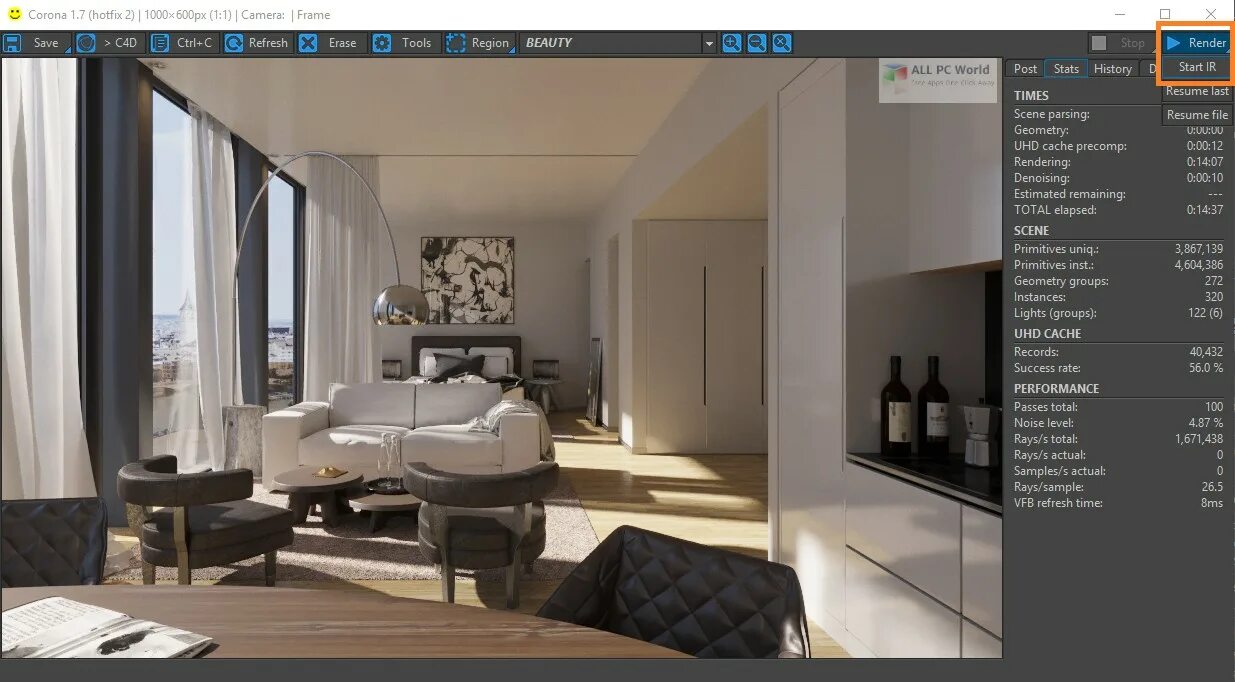Zoom out with the magnifier minus icon

[x=757, y=43]
